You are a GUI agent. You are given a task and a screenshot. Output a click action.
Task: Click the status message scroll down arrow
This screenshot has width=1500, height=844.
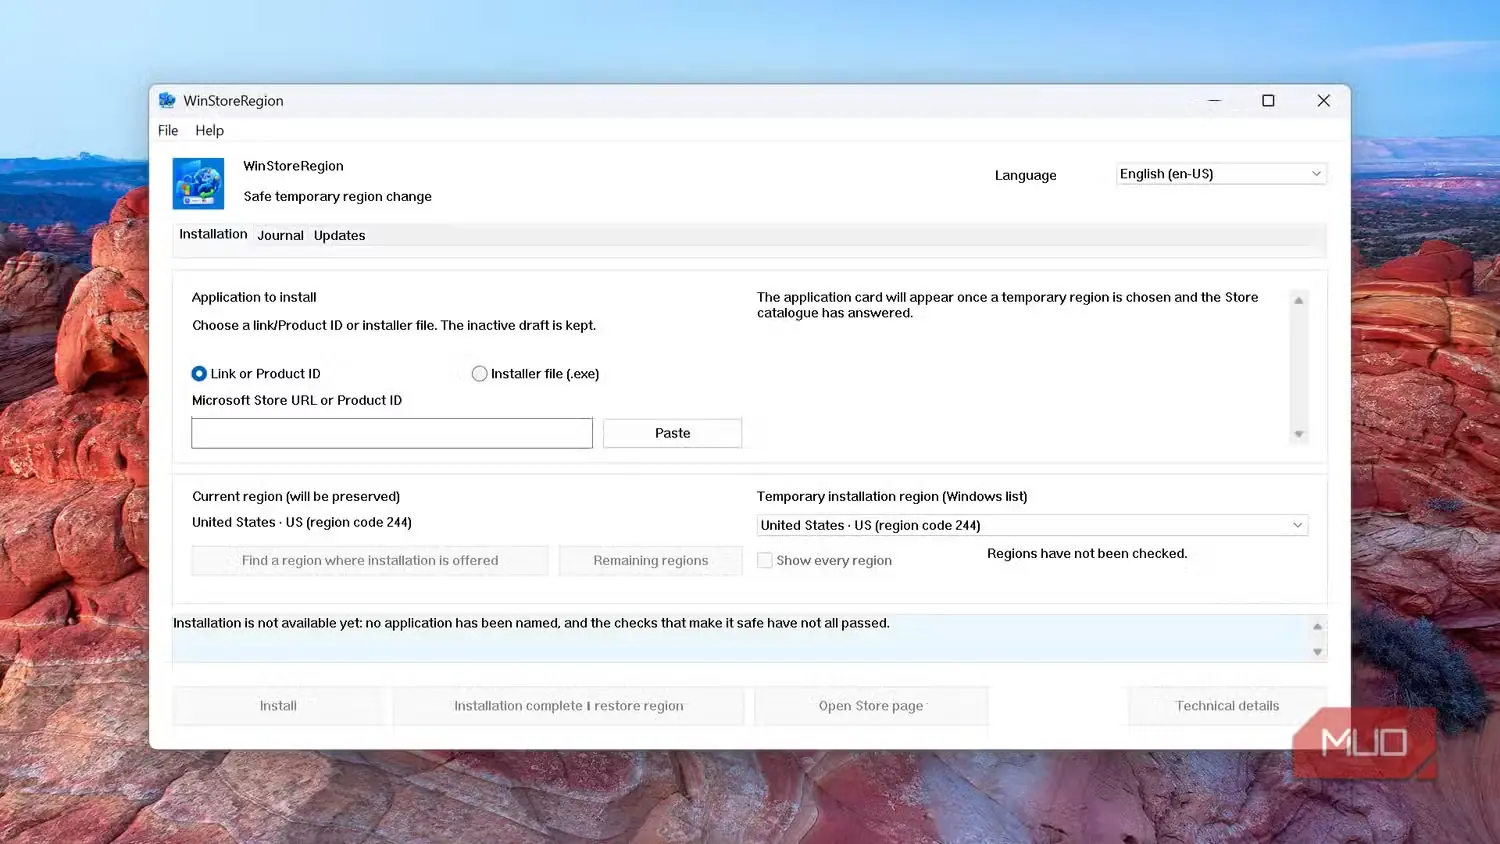1318,652
